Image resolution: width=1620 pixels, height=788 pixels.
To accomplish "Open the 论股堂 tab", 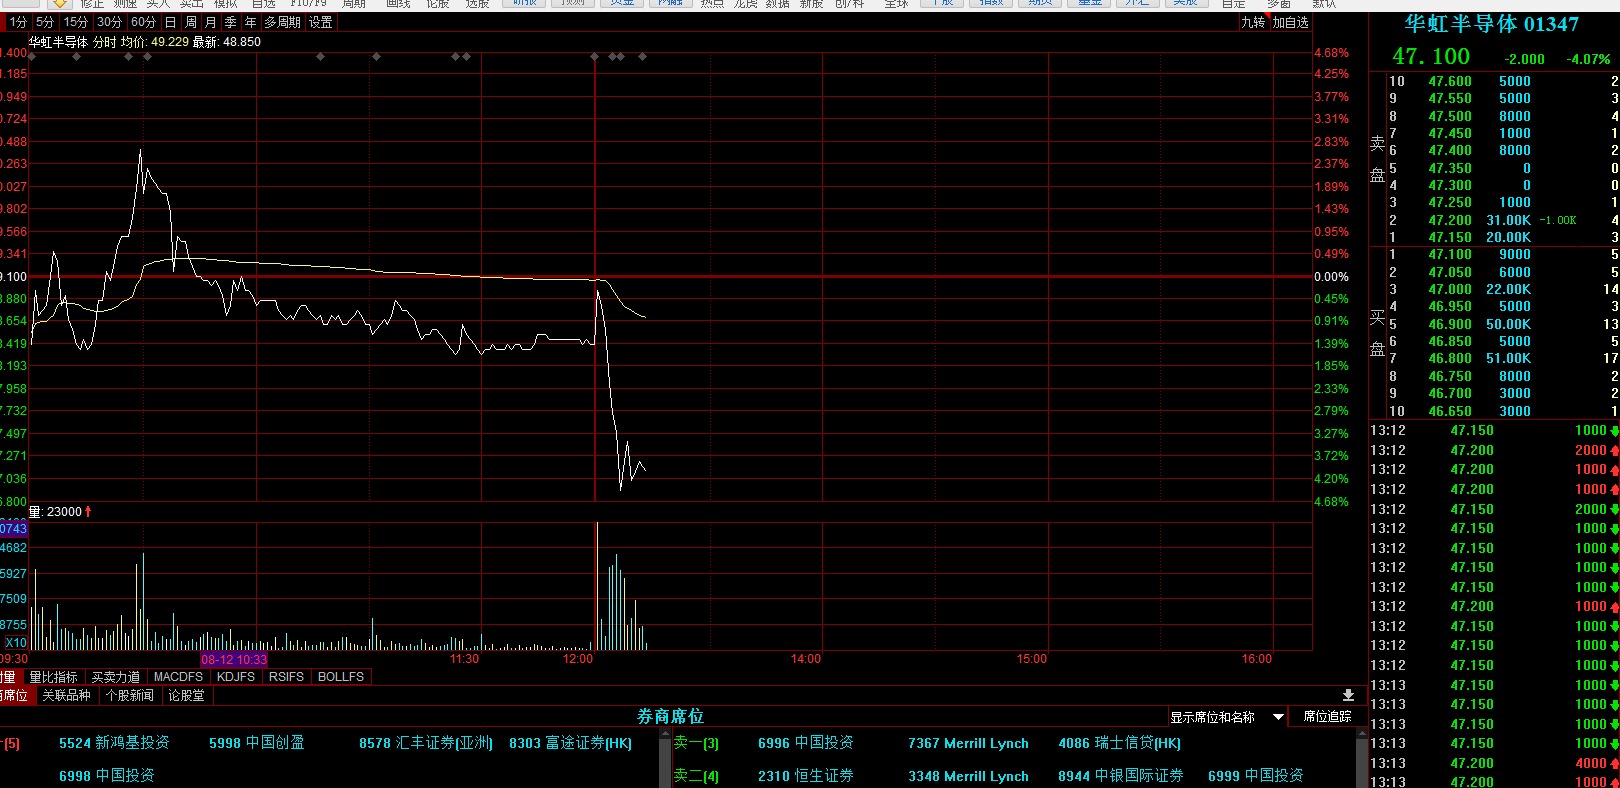I will pyautogui.click(x=186, y=695).
